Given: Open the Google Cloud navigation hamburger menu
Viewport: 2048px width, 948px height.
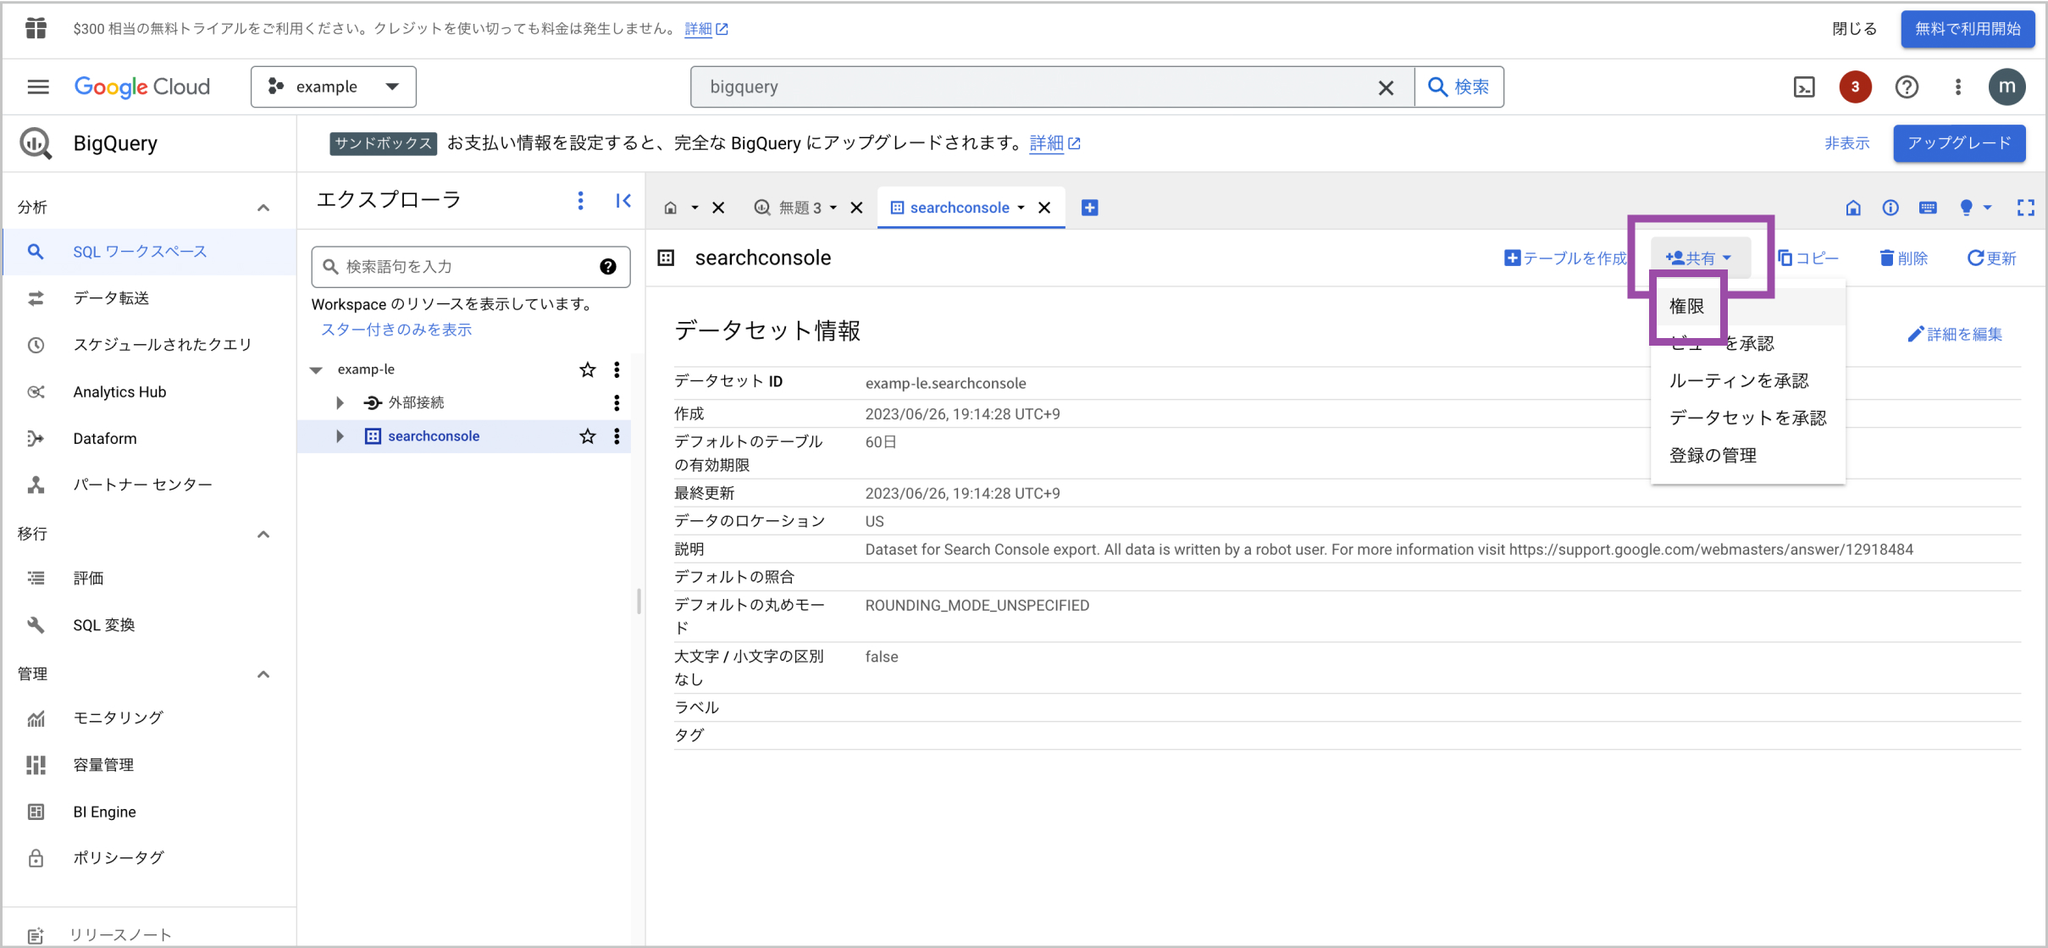Looking at the screenshot, I should [38, 87].
